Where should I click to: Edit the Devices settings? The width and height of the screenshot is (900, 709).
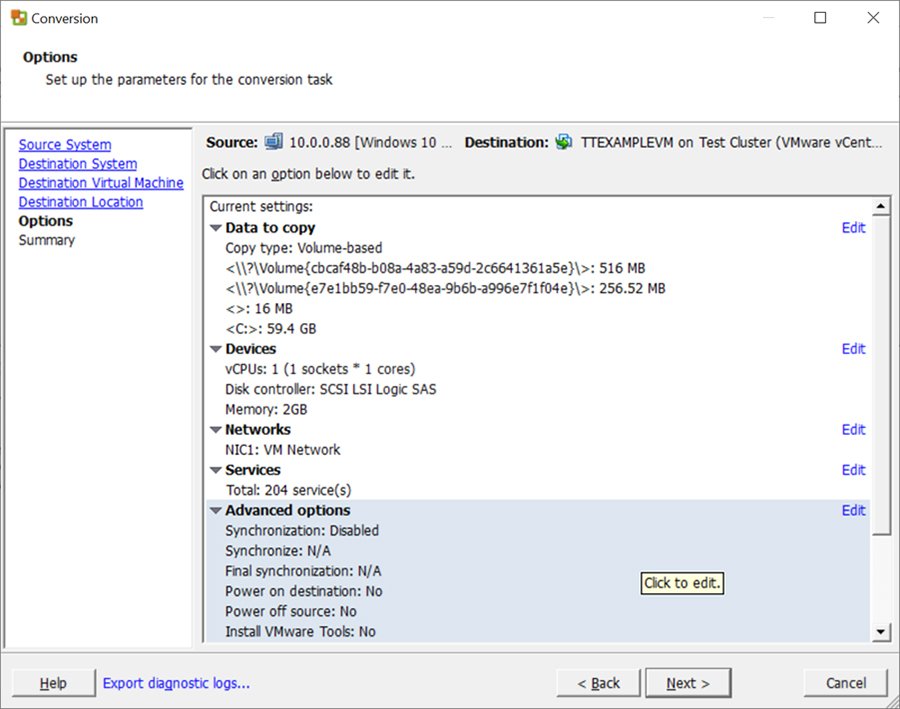[852, 349]
